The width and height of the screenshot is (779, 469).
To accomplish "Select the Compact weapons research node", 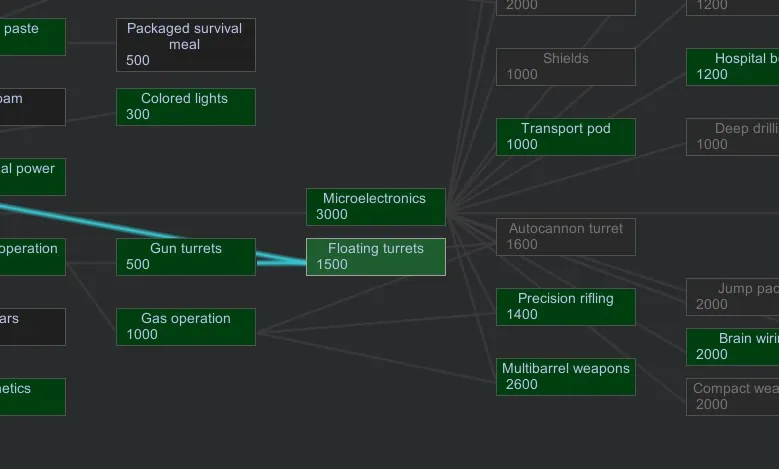I will 732,397.
